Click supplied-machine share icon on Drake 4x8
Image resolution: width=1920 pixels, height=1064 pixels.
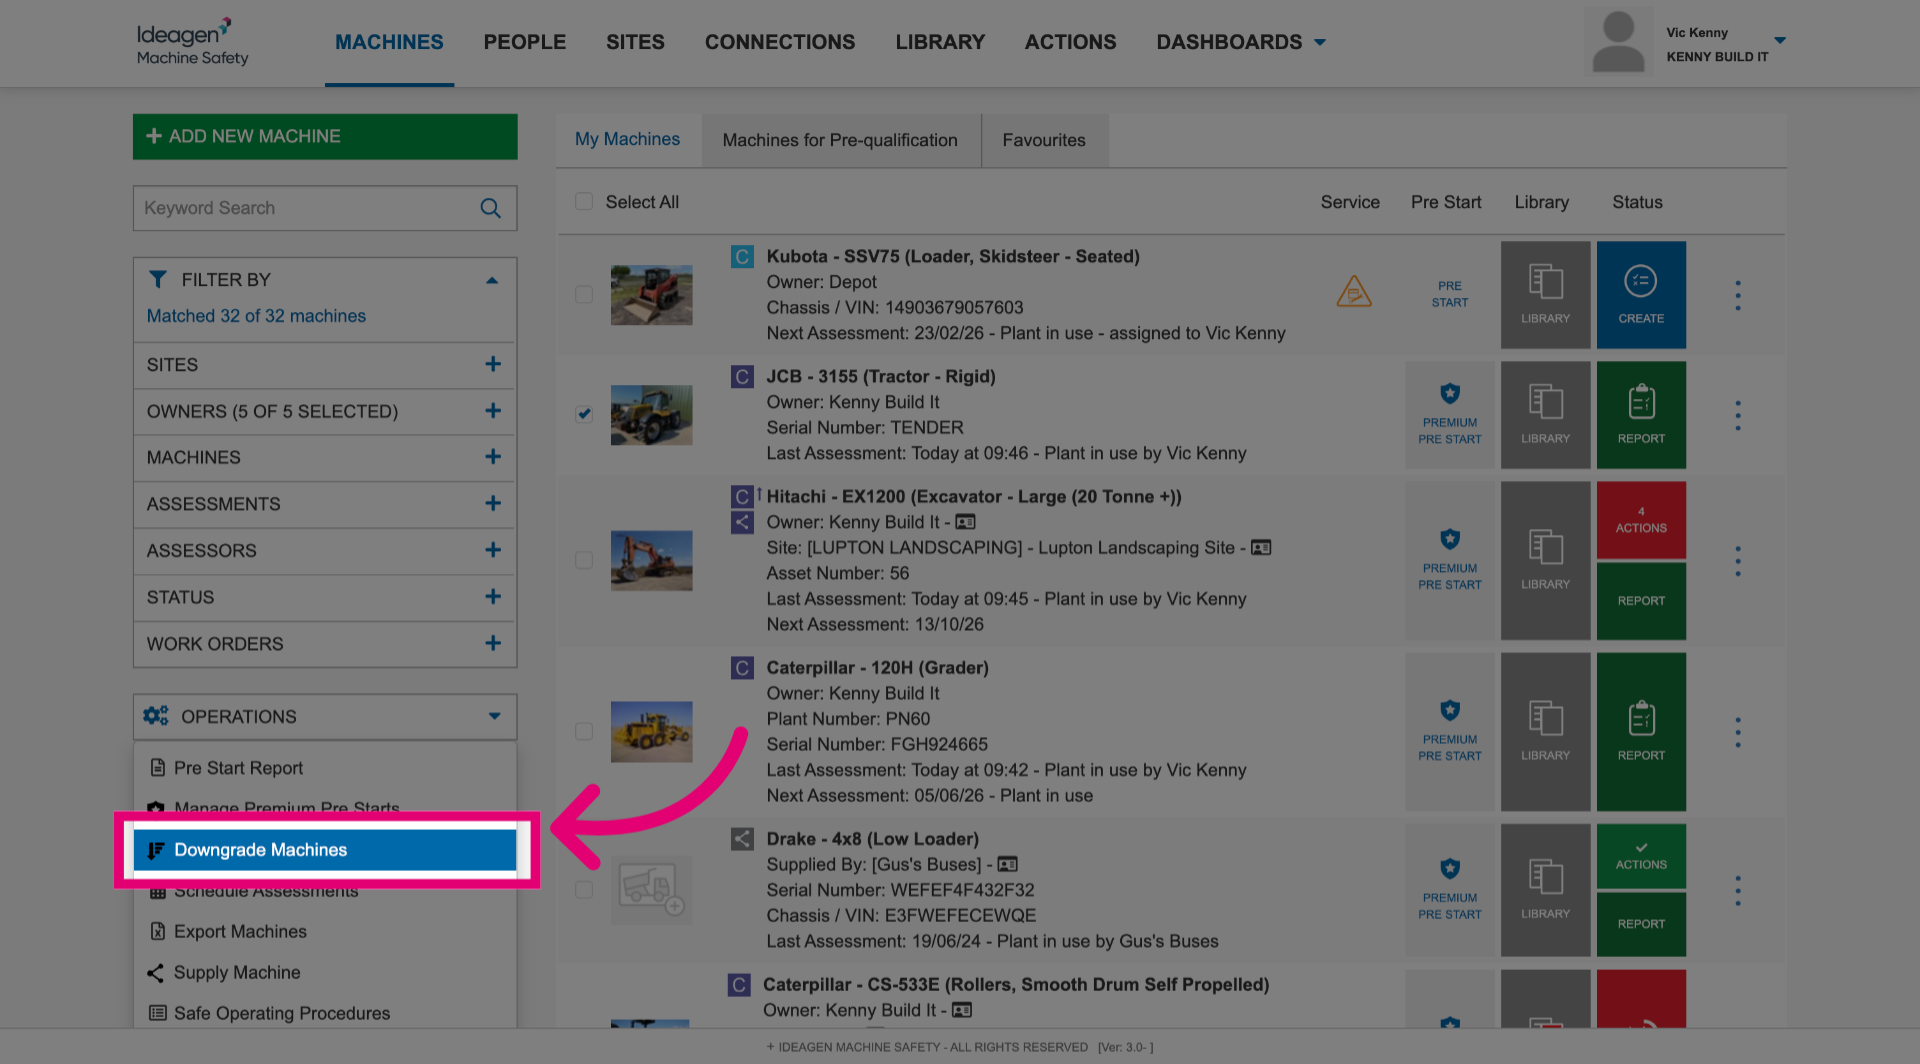click(x=742, y=839)
